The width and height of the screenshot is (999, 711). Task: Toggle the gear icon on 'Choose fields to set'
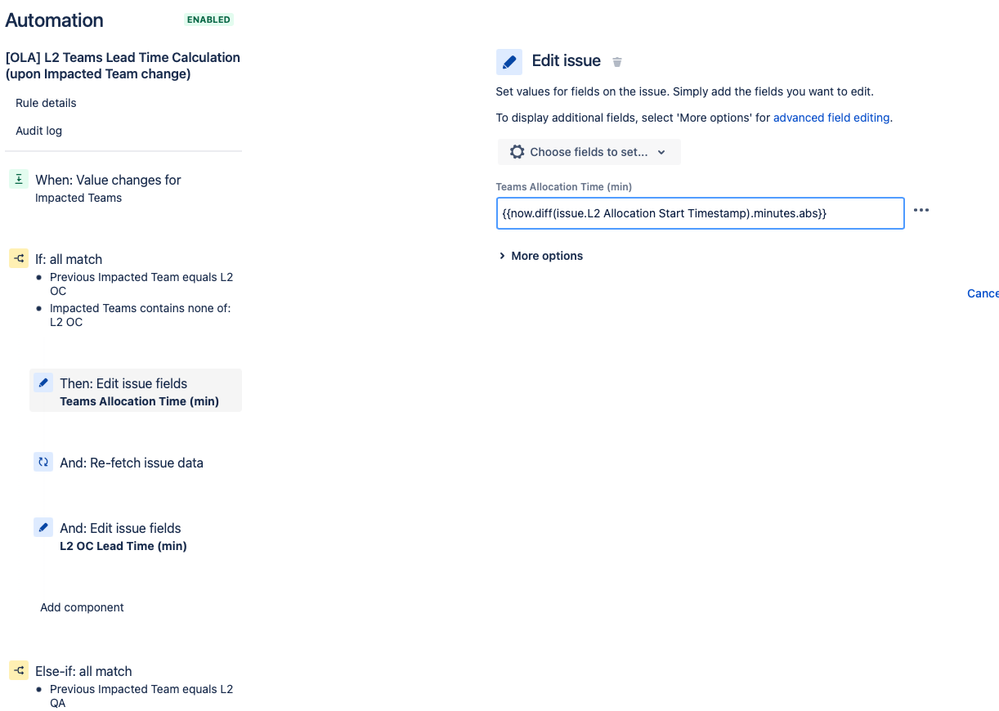tap(517, 151)
